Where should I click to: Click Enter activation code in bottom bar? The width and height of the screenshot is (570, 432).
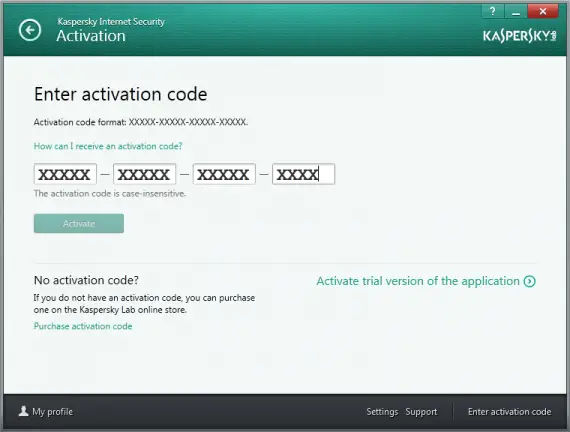pyautogui.click(x=510, y=412)
